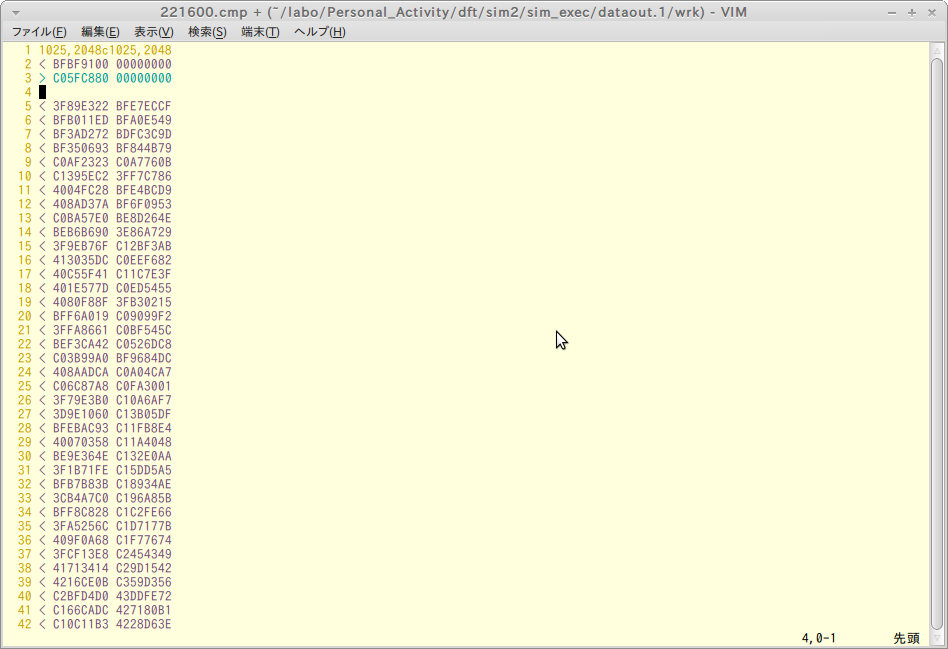948x649 pixels.
Task: Click line 1 text 1025,2048c1025,2048
Action: tap(105, 50)
